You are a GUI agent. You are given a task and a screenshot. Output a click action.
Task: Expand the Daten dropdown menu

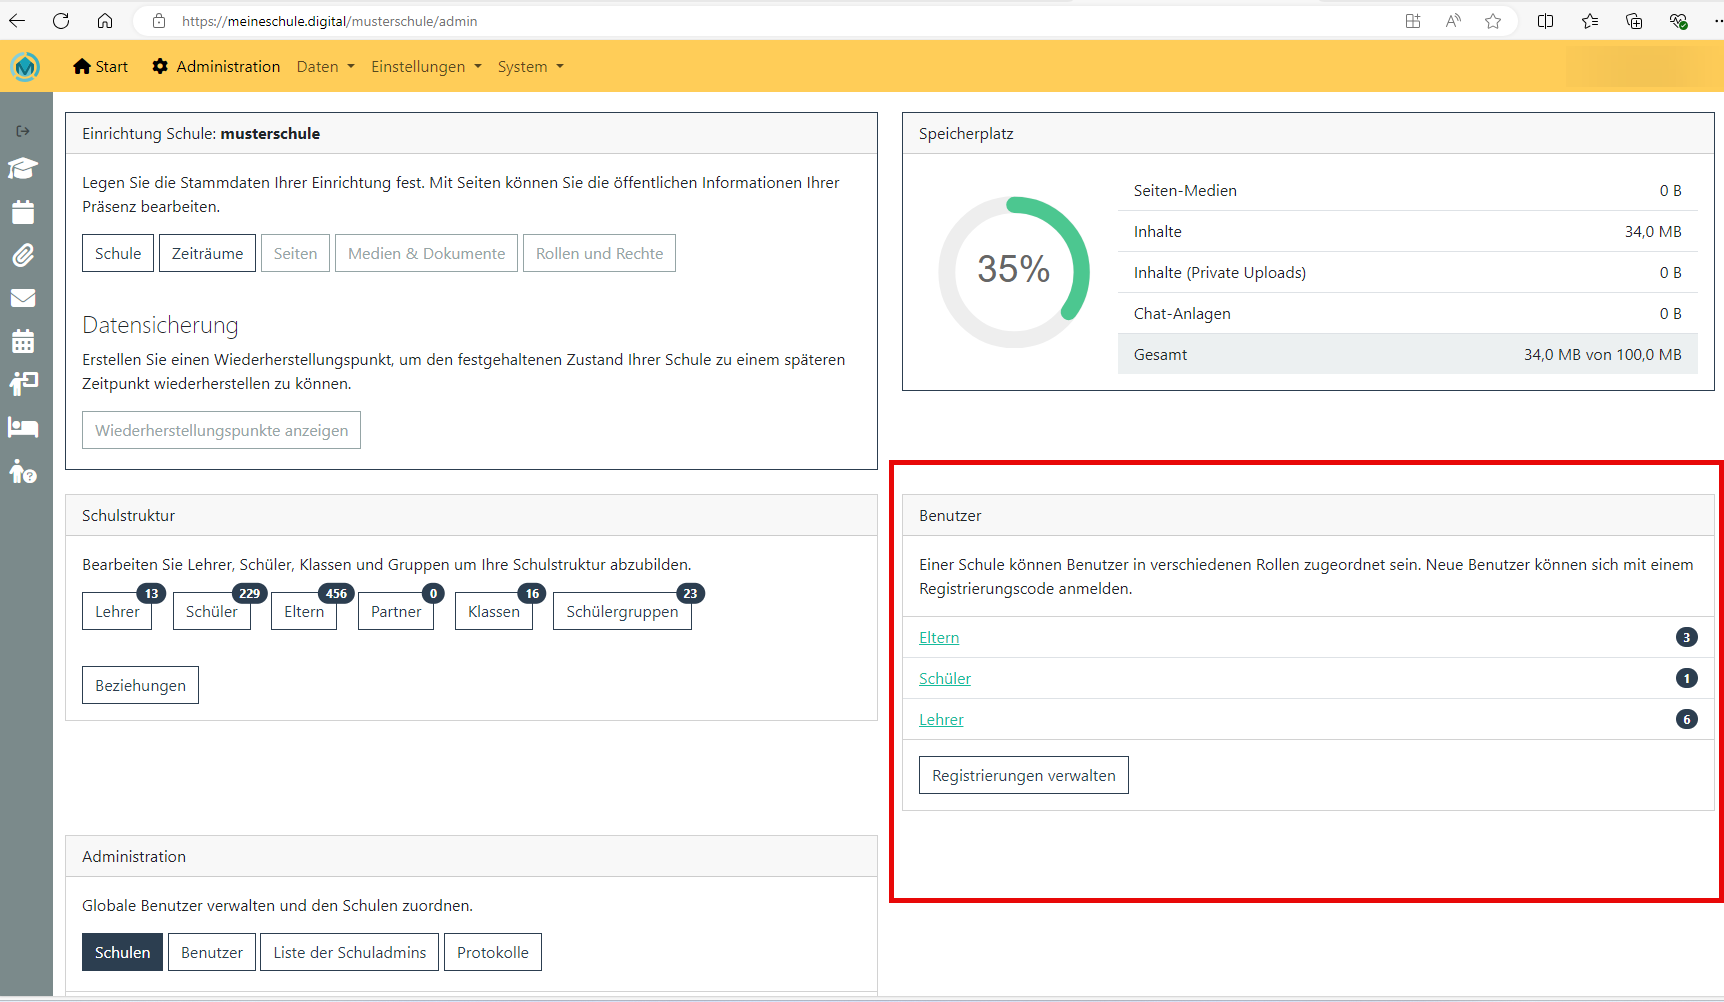pos(326,67)
